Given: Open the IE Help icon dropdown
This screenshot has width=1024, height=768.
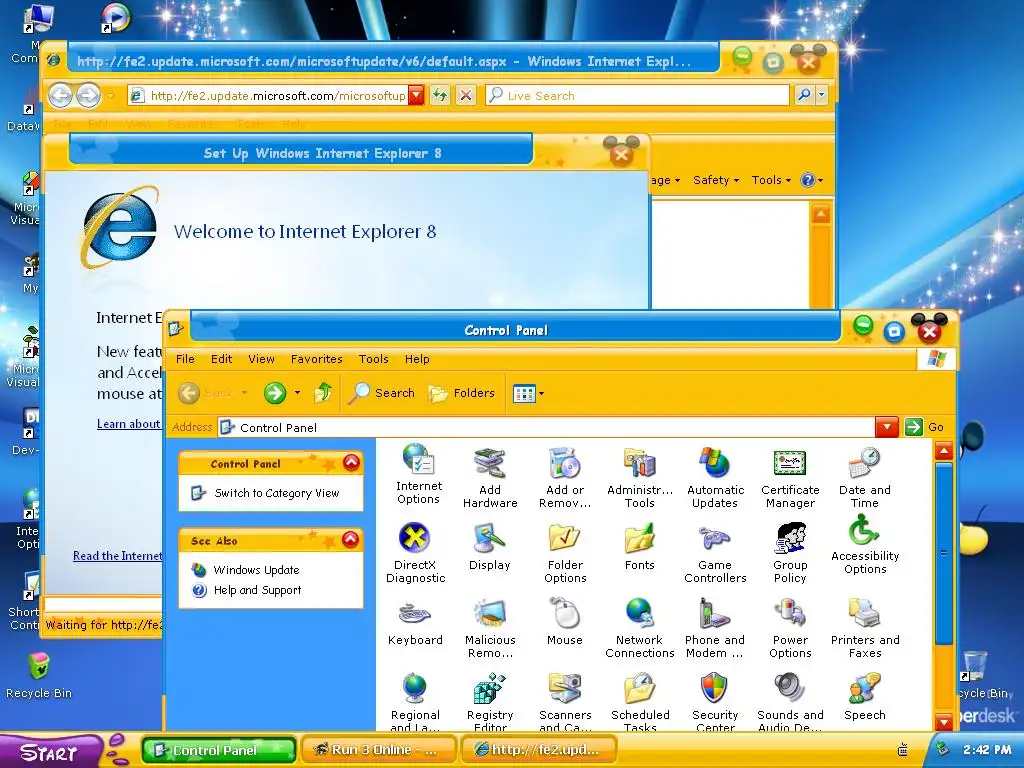Looking at the screenshot, I should (x=812, y=180).
